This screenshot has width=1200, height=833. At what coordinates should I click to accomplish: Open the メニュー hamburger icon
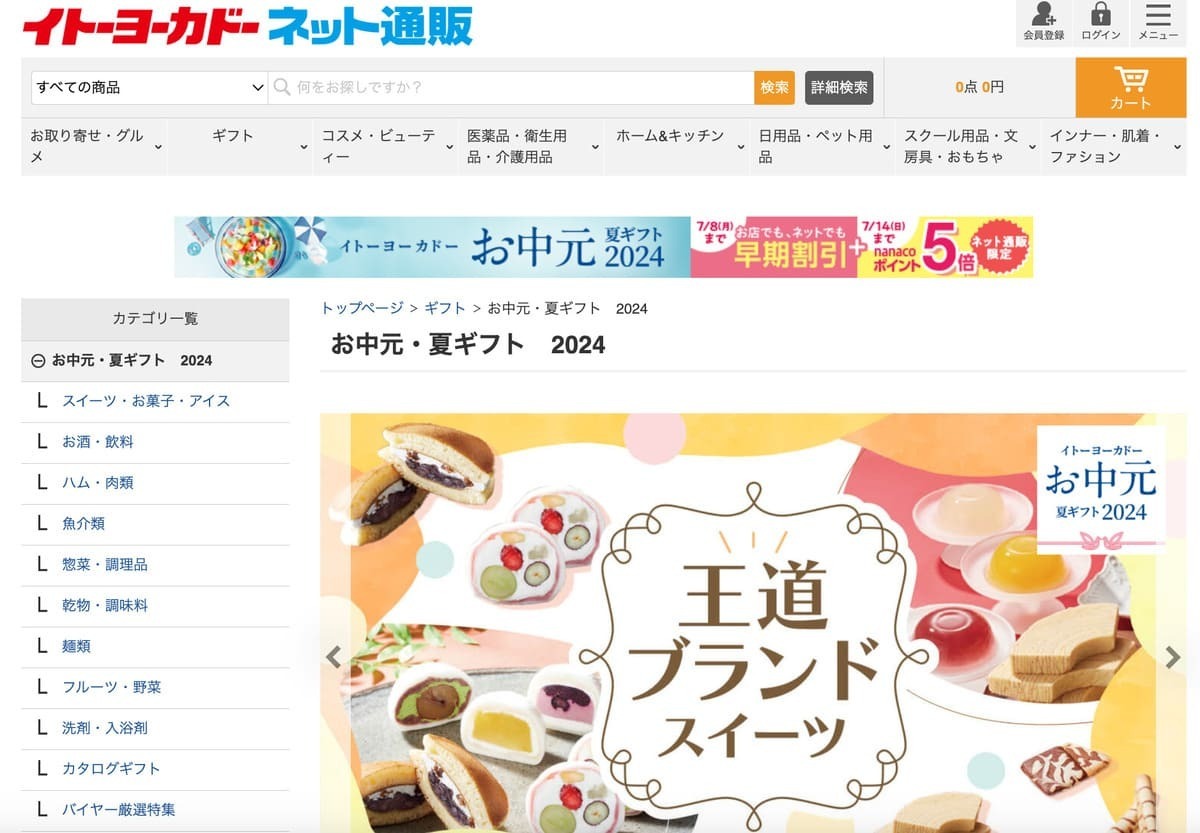click(x=1158, y=22)
